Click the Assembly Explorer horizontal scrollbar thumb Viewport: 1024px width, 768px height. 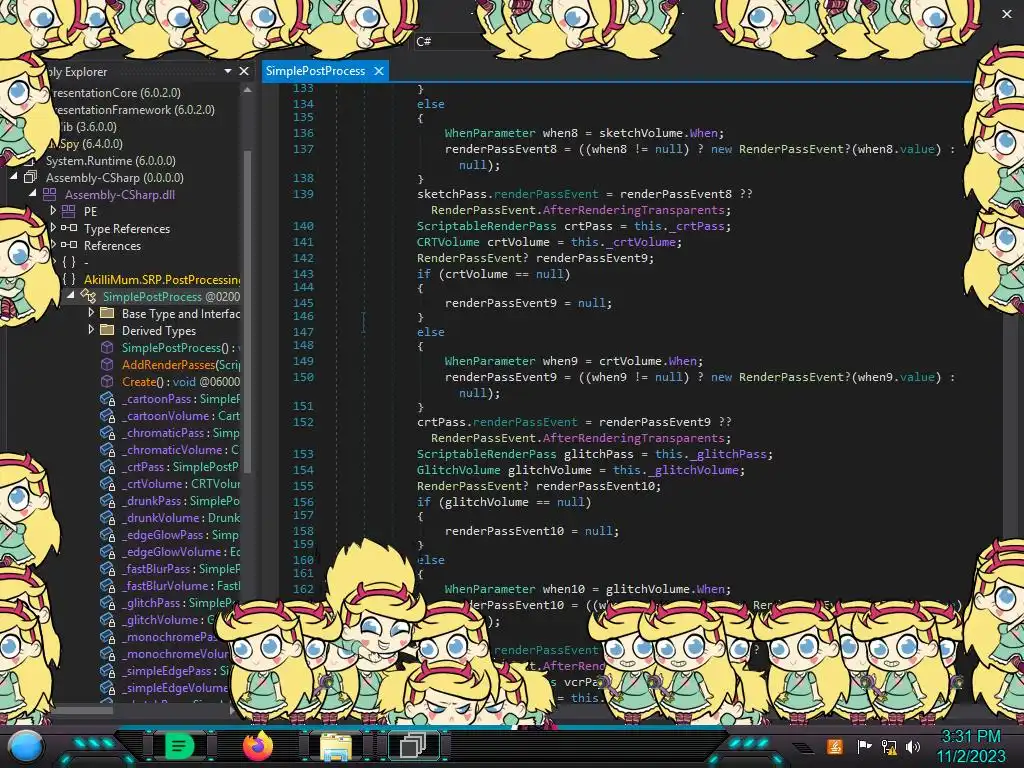tap(83, 710)
